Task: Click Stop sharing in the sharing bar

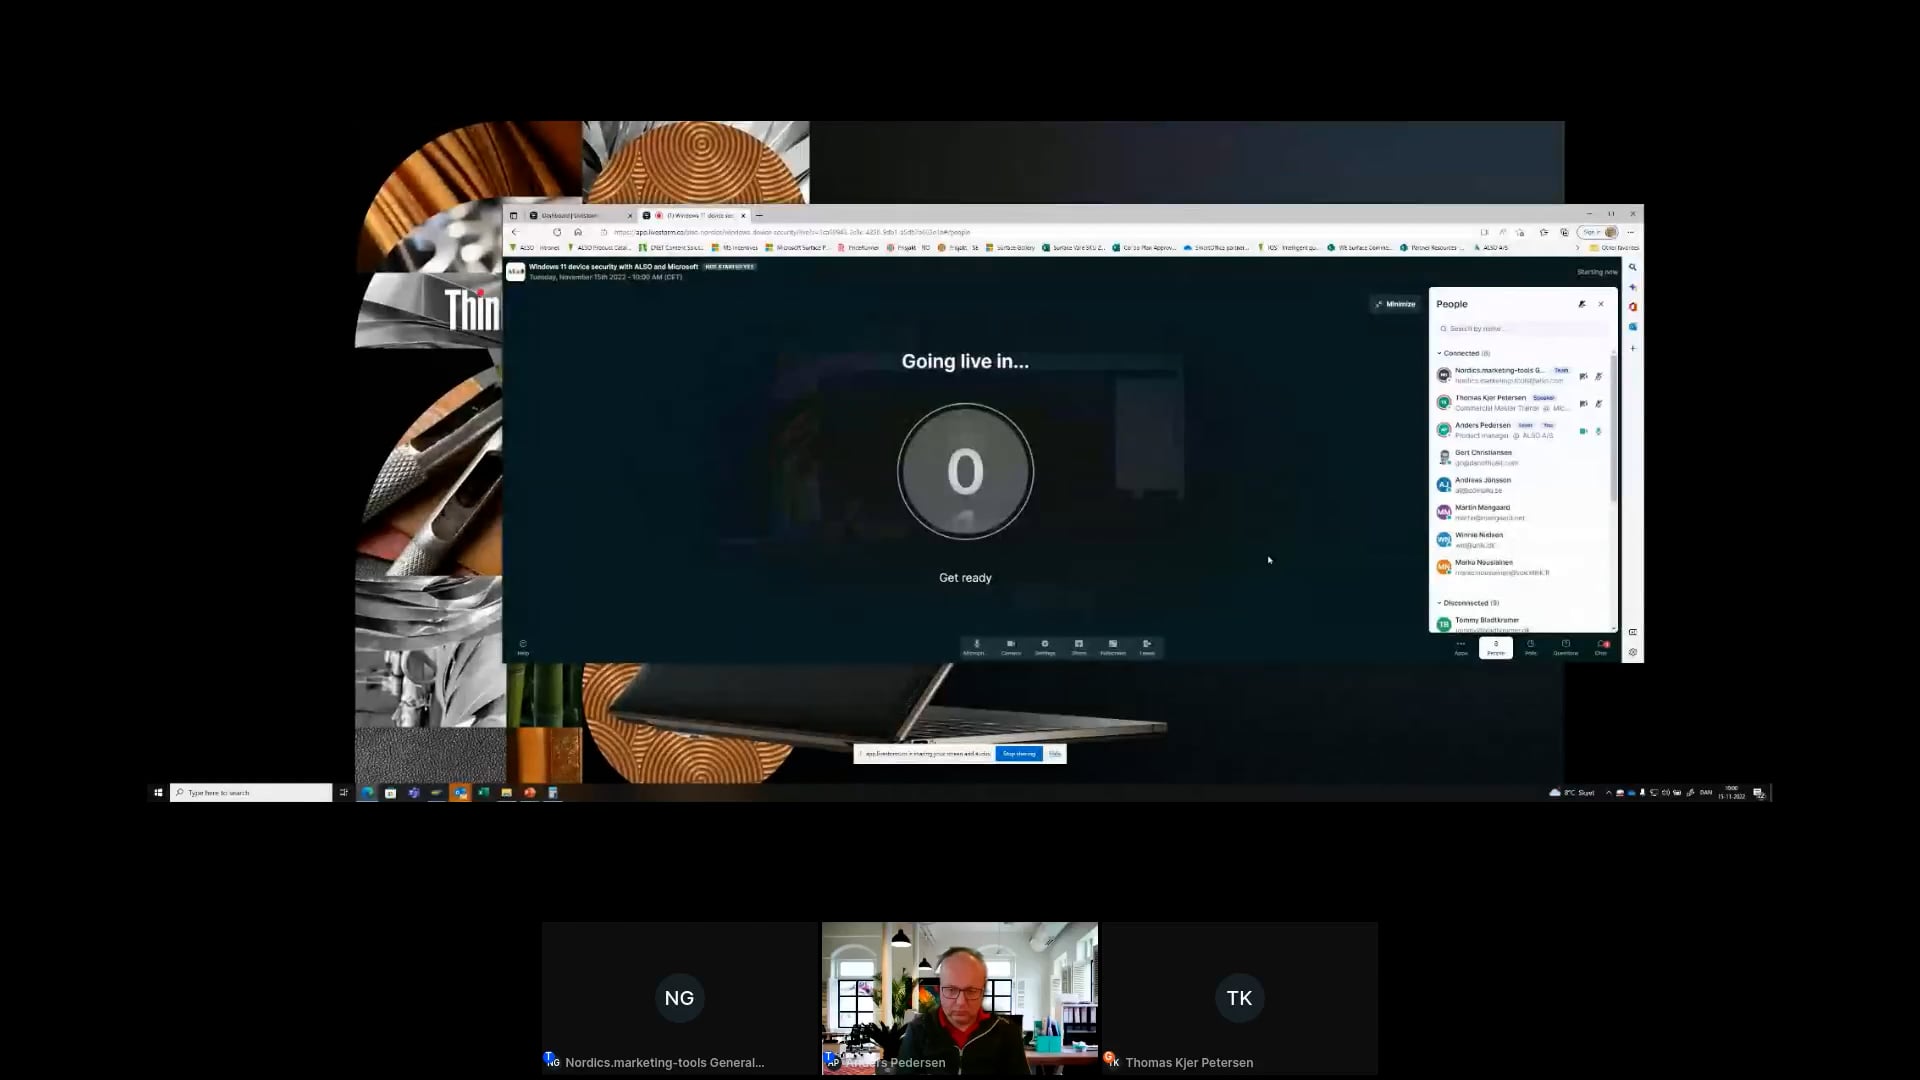Action: coord(1019,754)
